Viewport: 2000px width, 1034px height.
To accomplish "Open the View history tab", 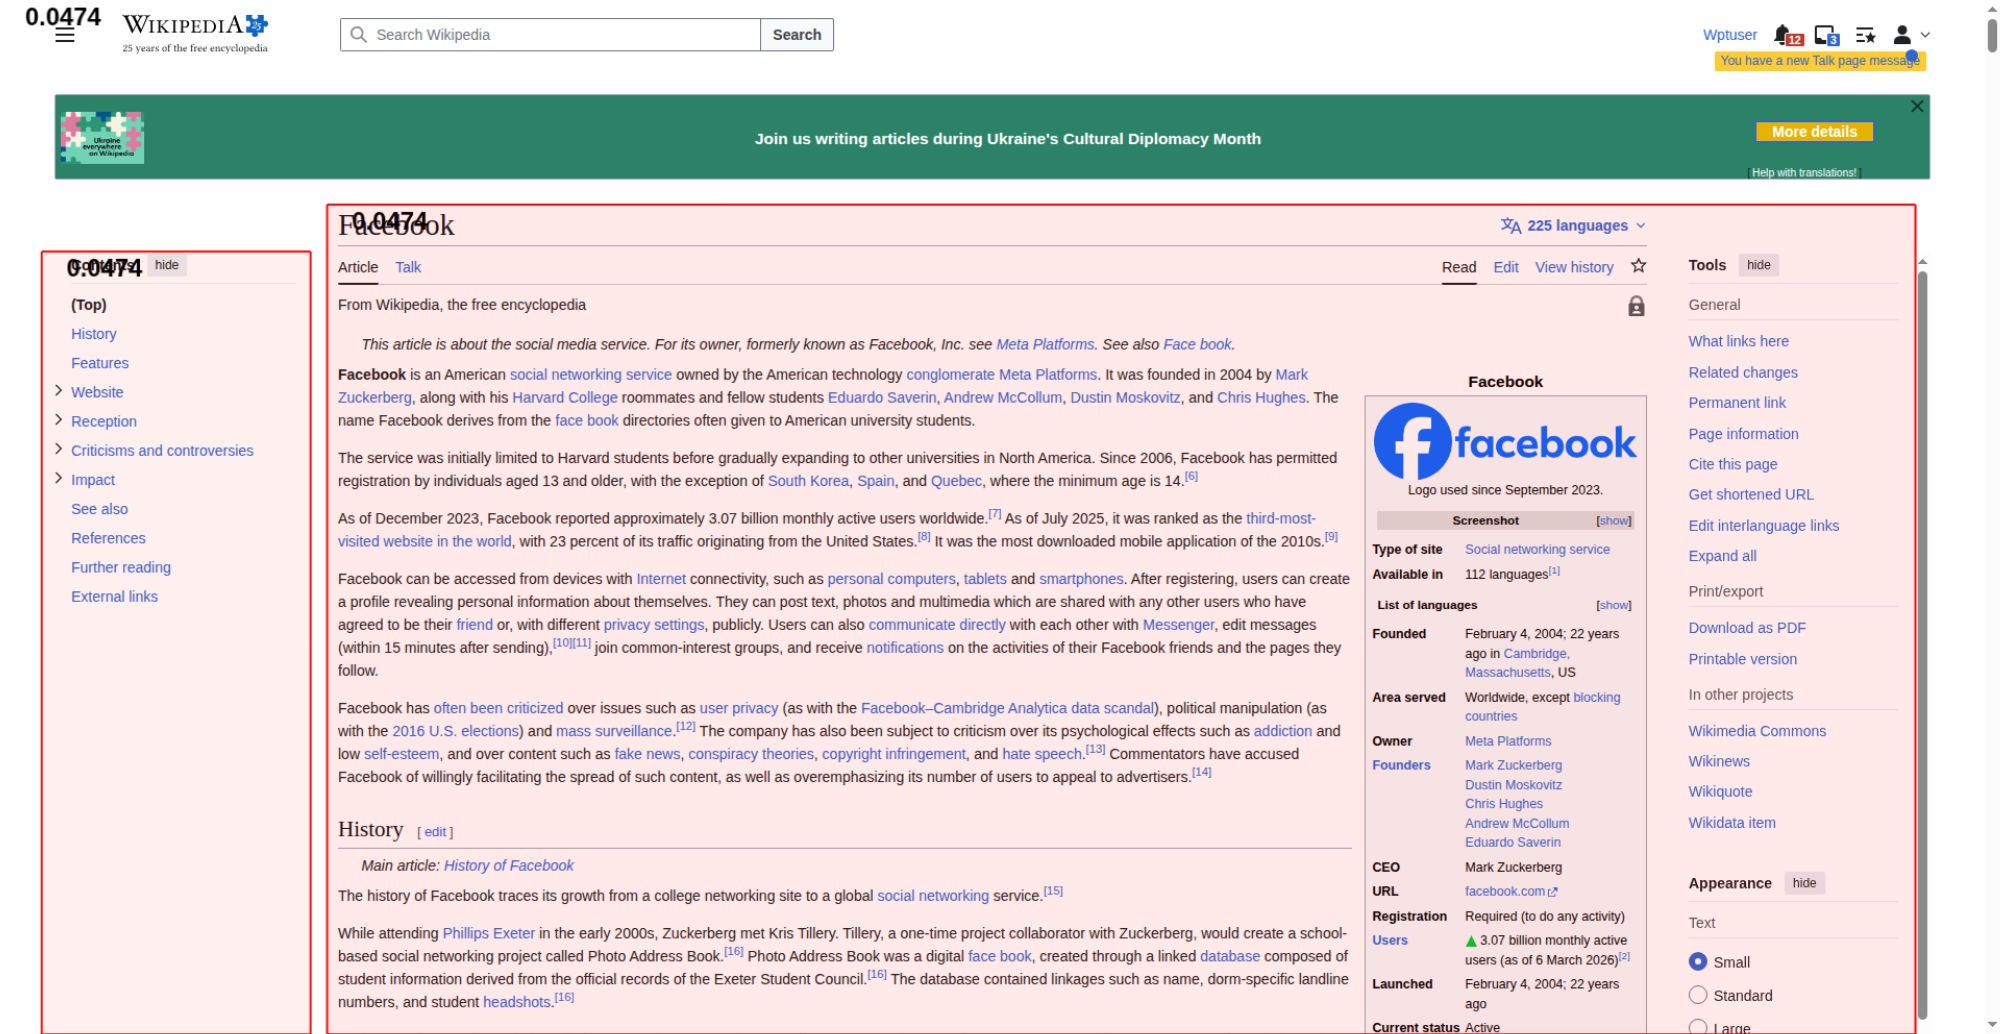I will pyautogui.click(x=1574, y=267).
